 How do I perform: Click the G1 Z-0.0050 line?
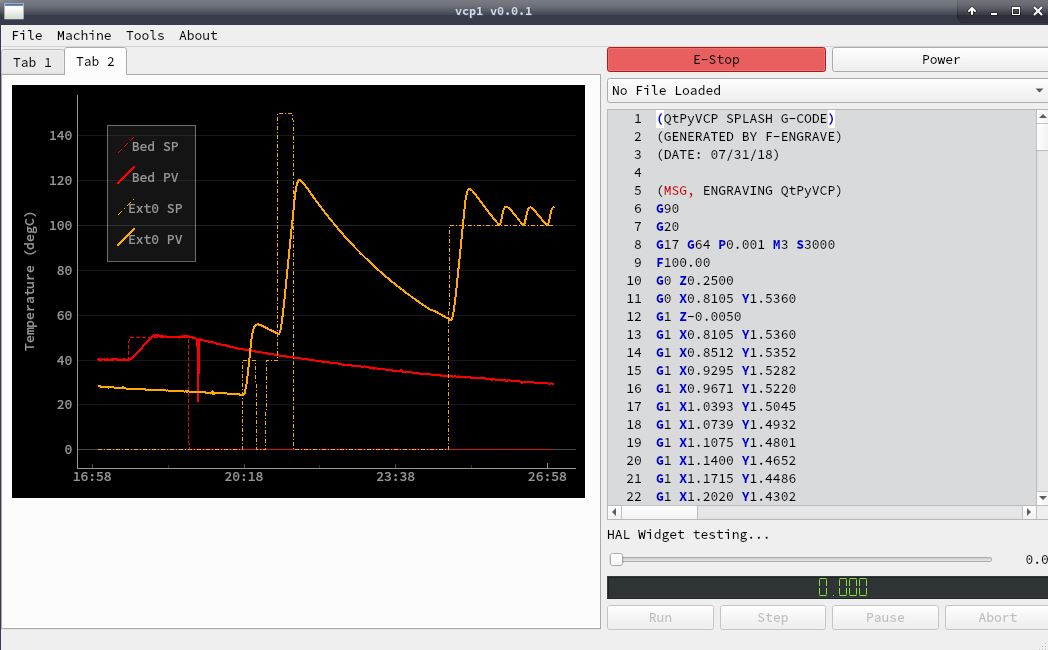698,317
